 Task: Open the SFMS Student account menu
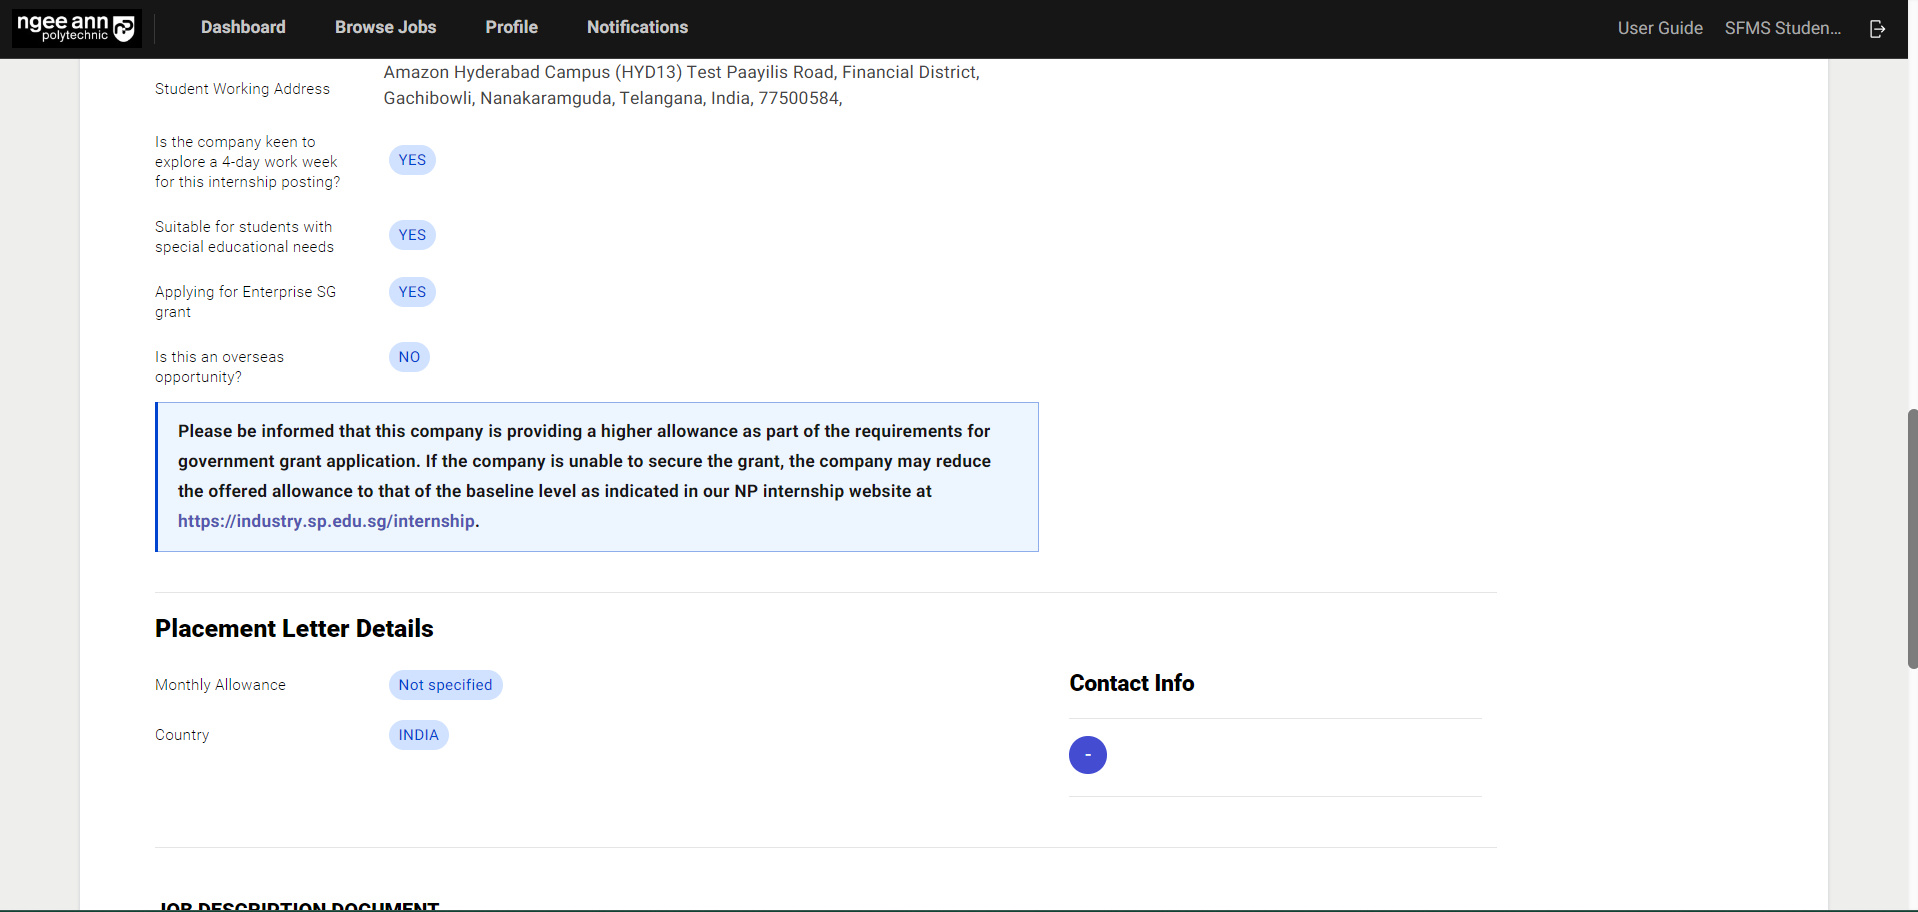click(1782, 29)
